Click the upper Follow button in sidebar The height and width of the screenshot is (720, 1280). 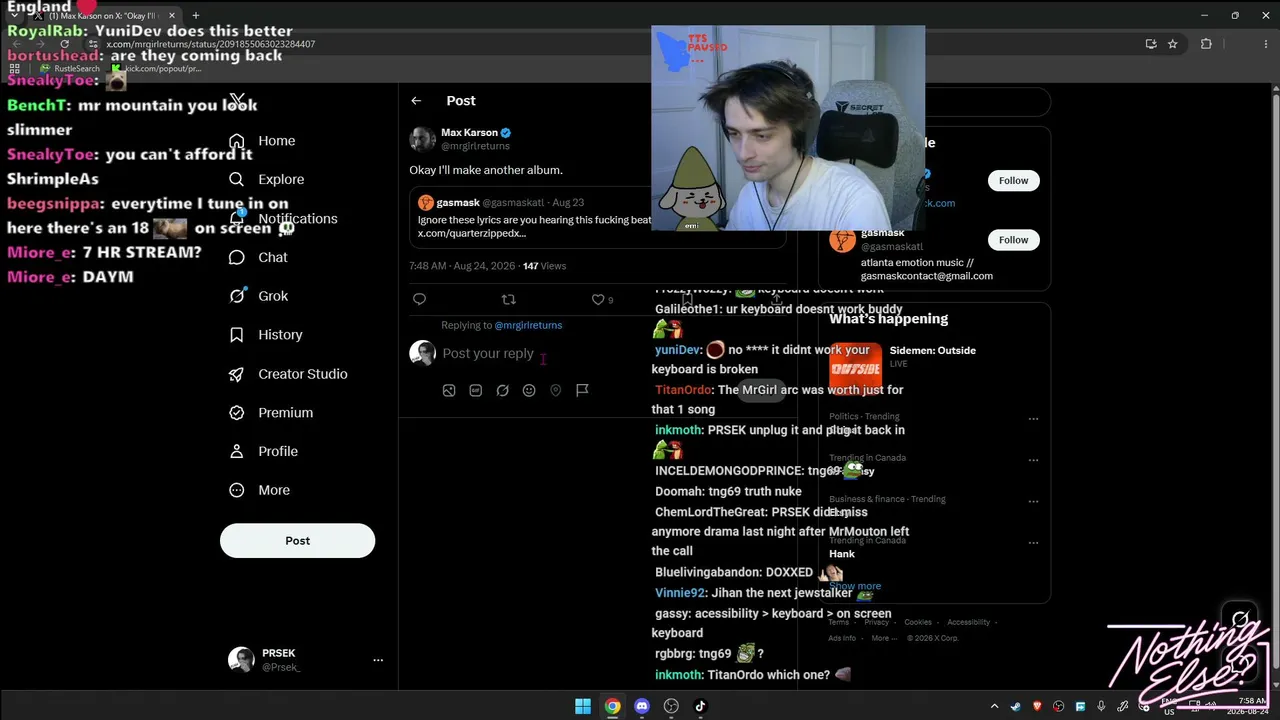1013,181
